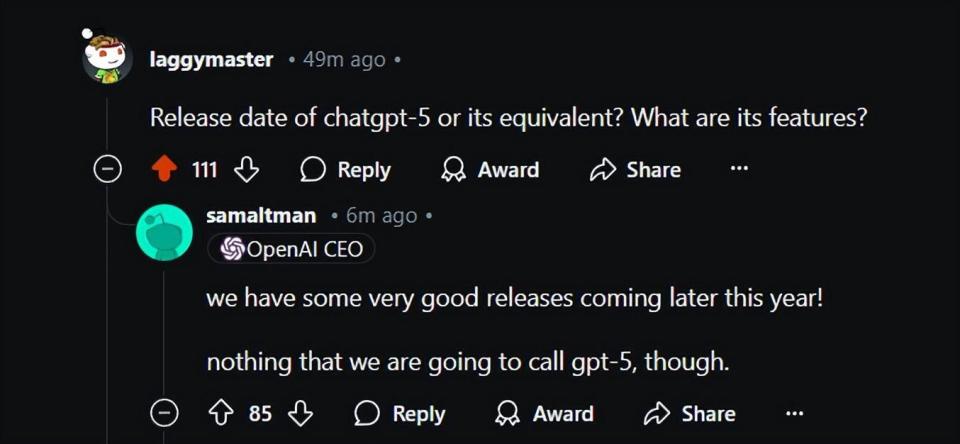Upvote samaltman's reply
Viewport: 960px width, 444px height.
(x=221, y=413)
